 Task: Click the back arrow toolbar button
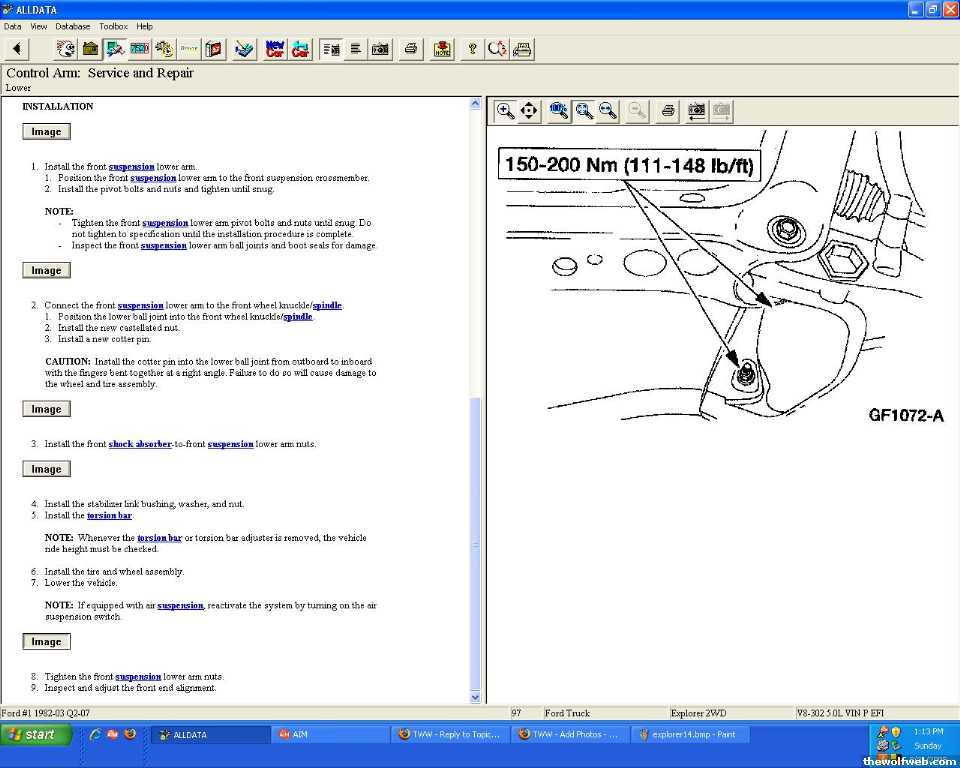[18, 48]
